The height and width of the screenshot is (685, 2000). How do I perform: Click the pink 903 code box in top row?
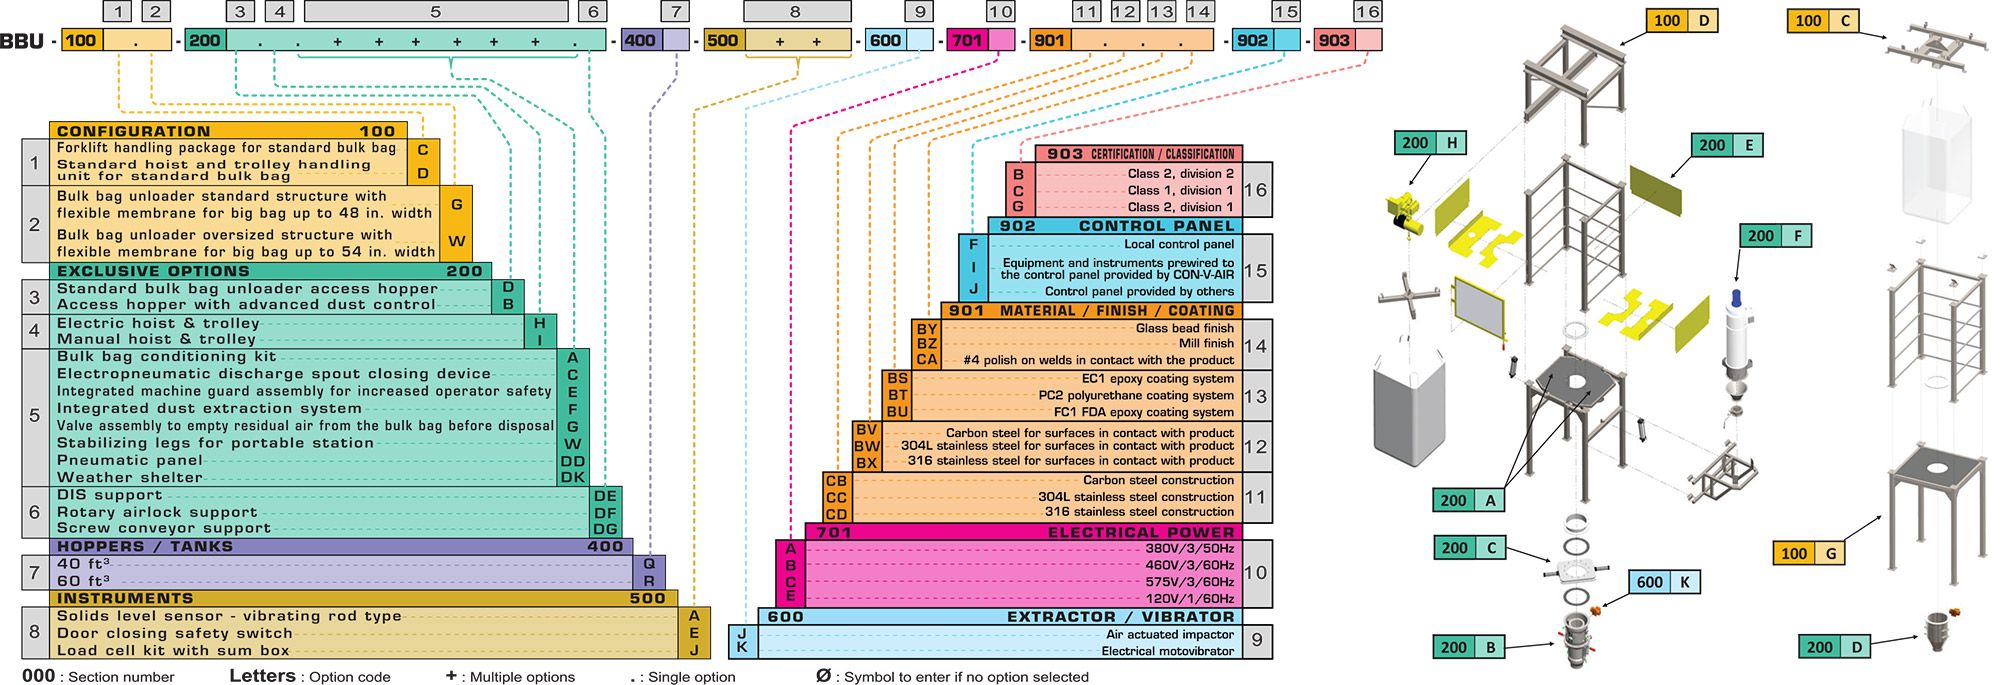click(x=1347, y=40)
